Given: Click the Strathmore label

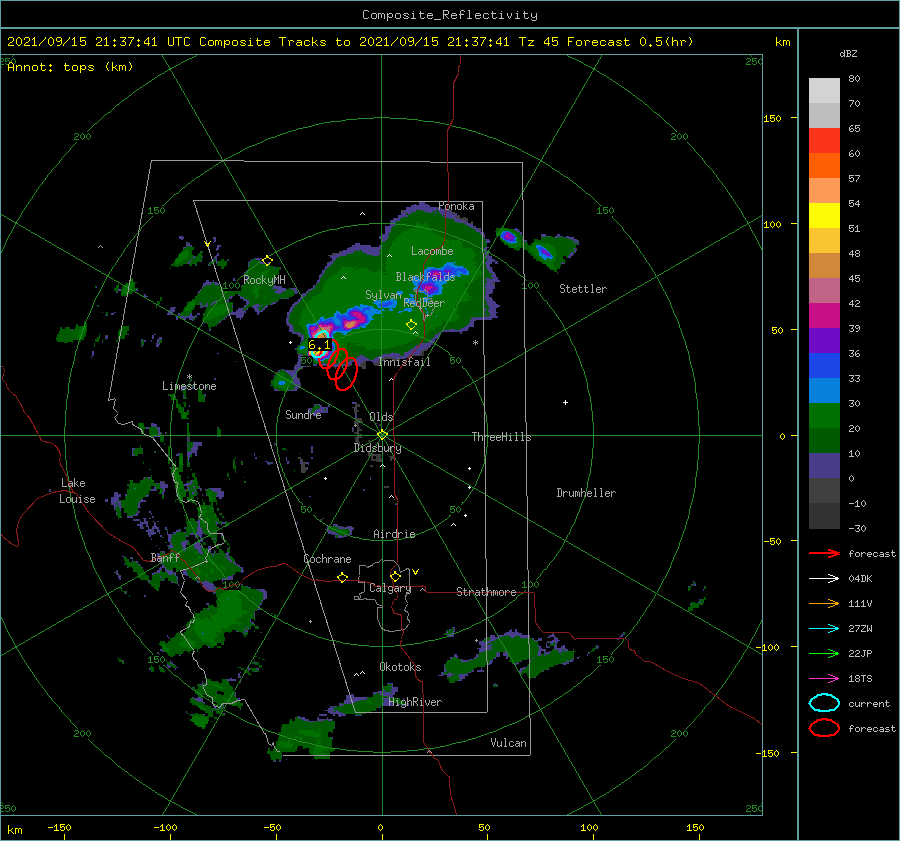Looking at the screenshot, I should tap(486, 592).
